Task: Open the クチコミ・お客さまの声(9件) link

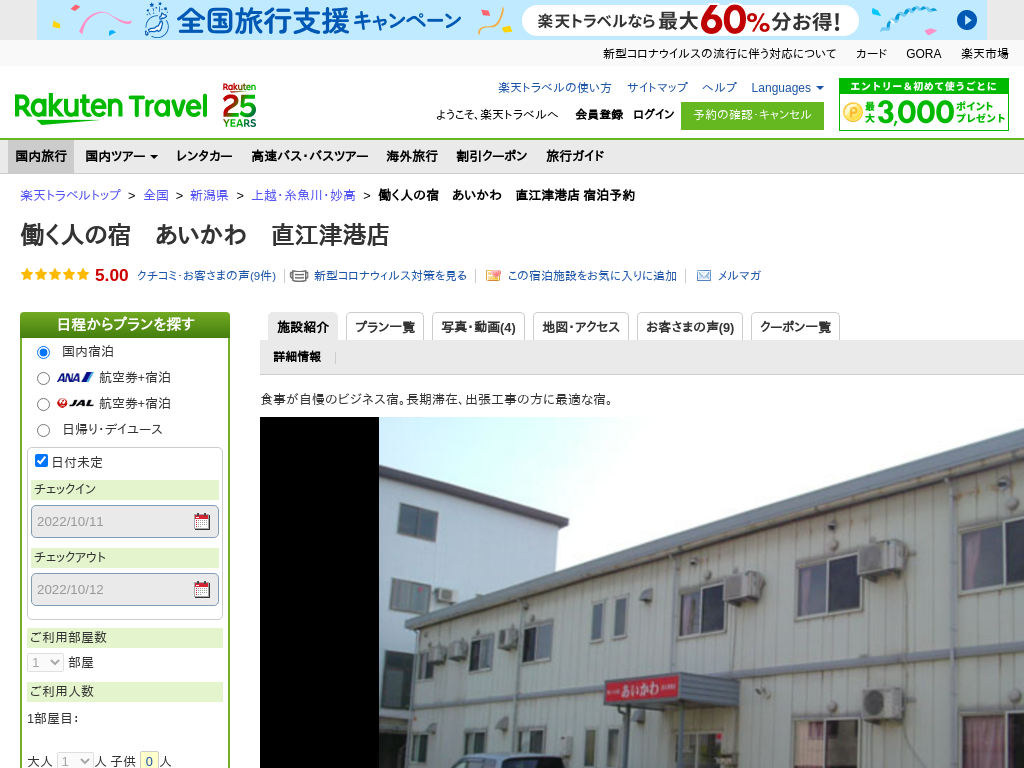Action: (x=206, y=276)
